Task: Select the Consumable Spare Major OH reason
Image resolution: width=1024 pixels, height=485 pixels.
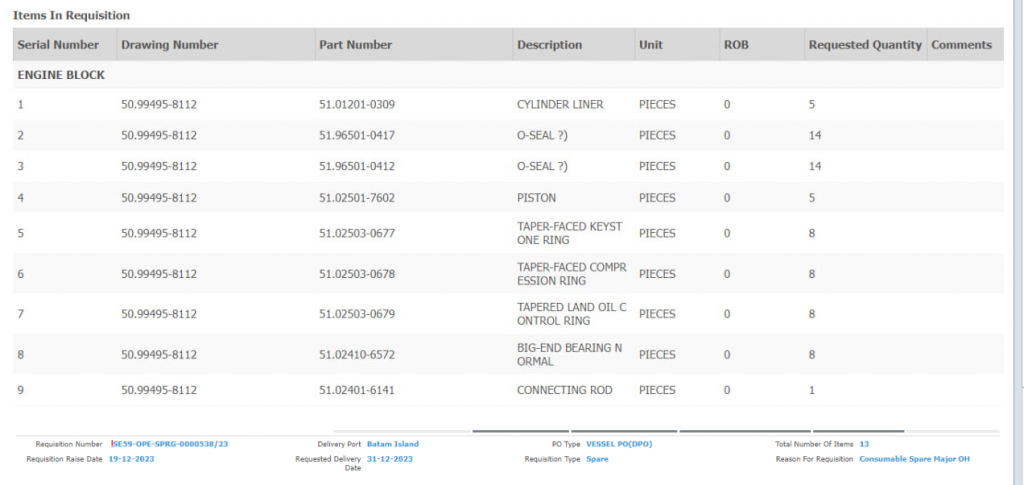Action: [x=914, y=459]
